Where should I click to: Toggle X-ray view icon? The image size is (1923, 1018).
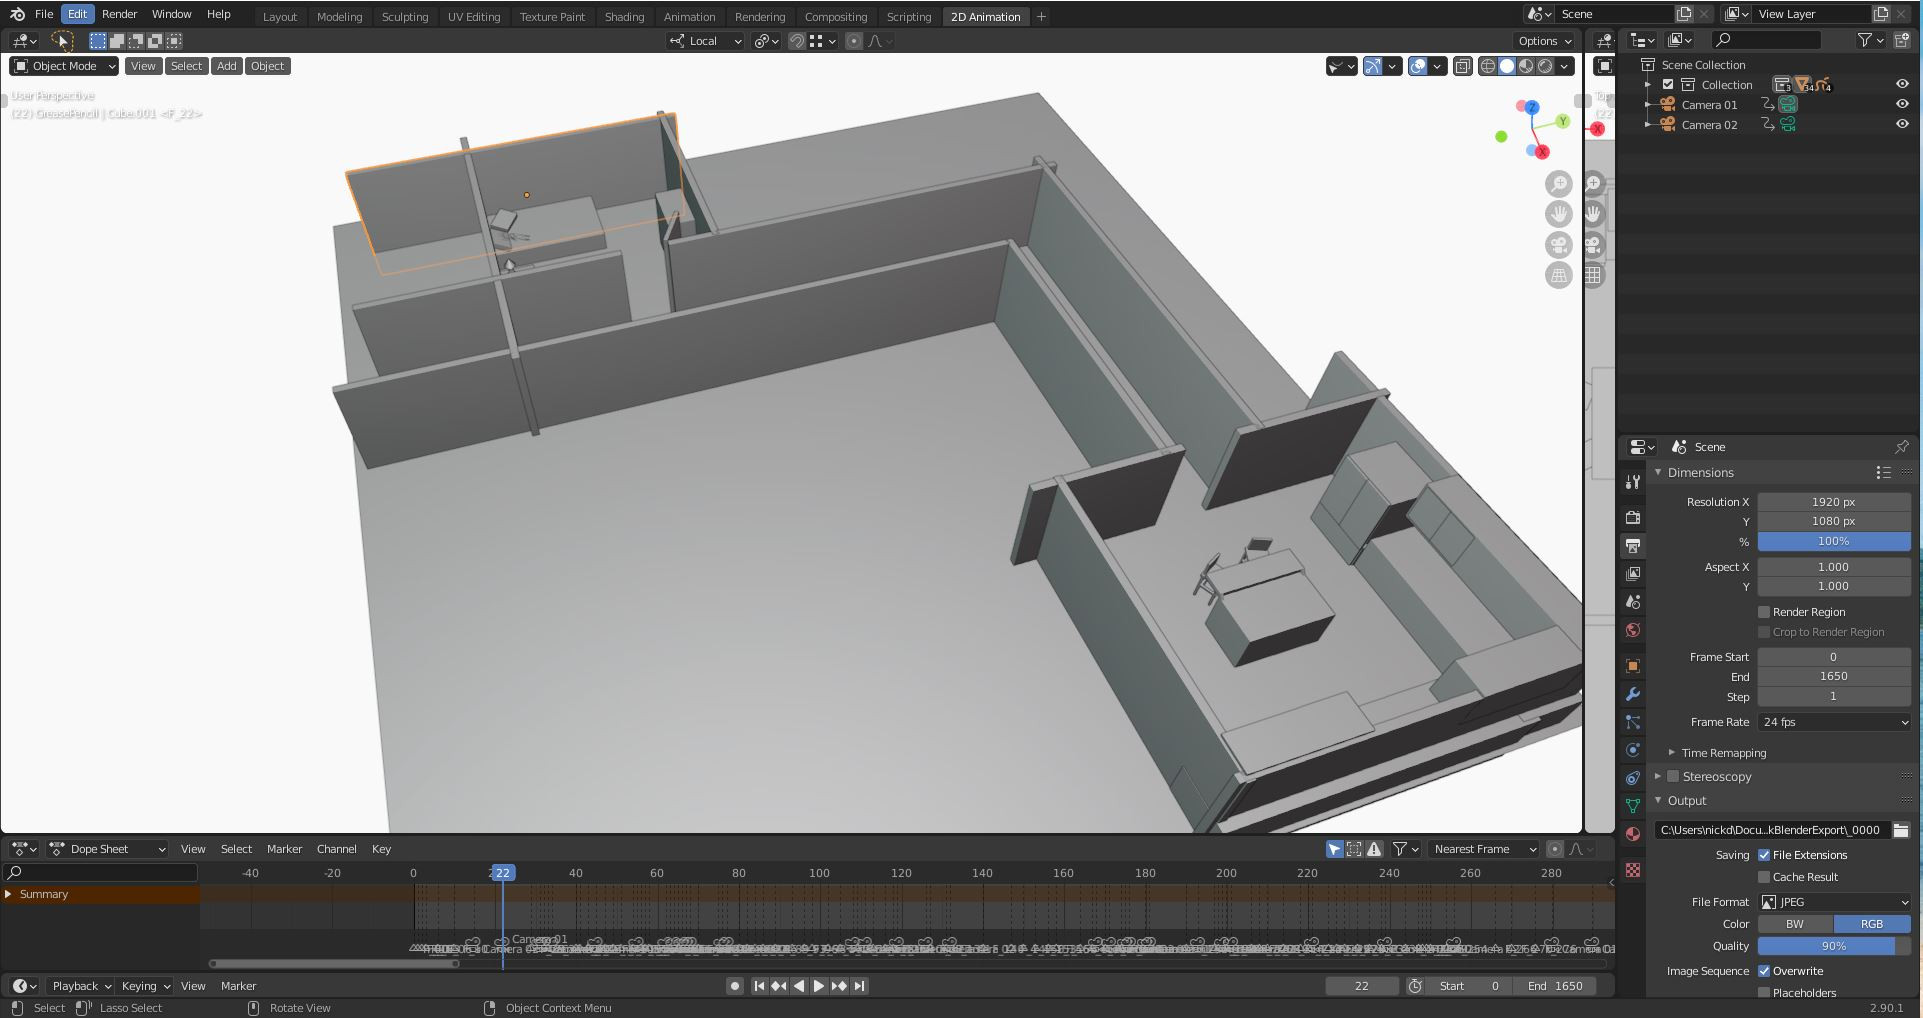pos(1462,66)
